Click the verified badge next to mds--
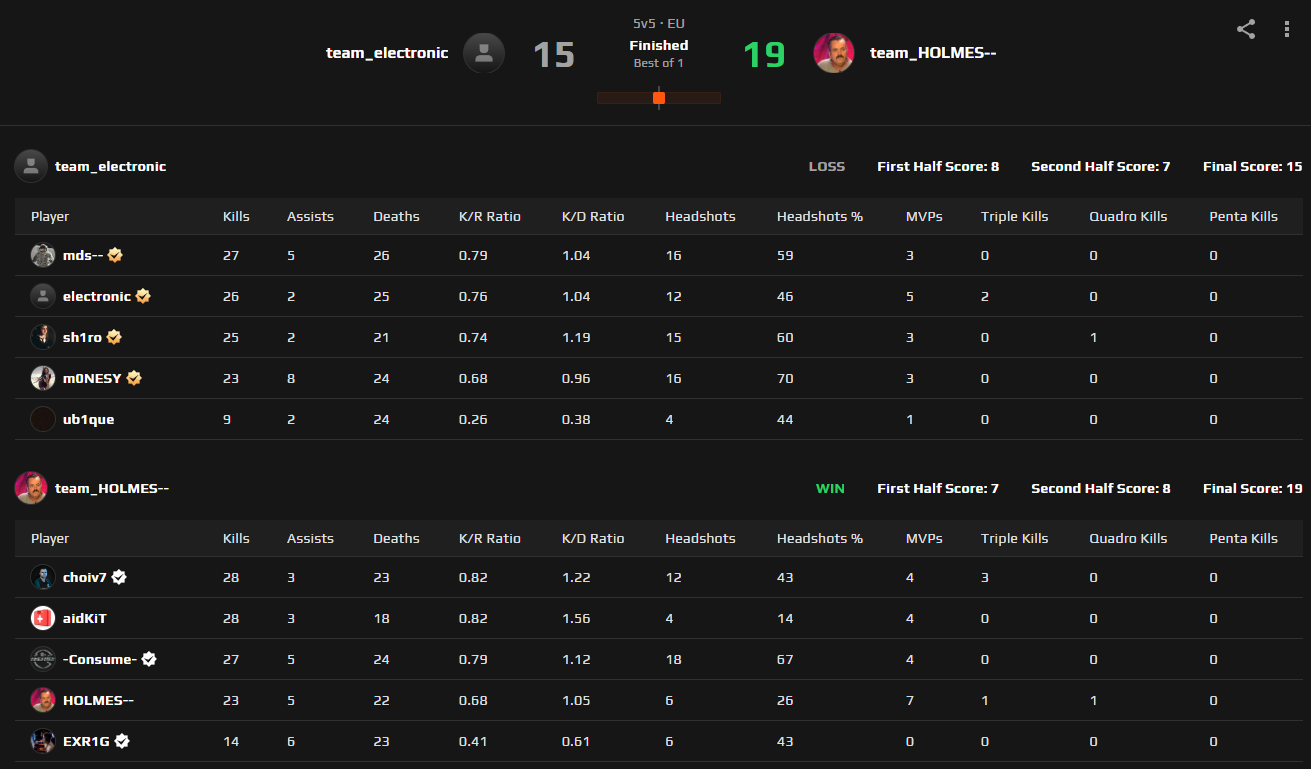The image size is (1311, 769). pos(114,255)
